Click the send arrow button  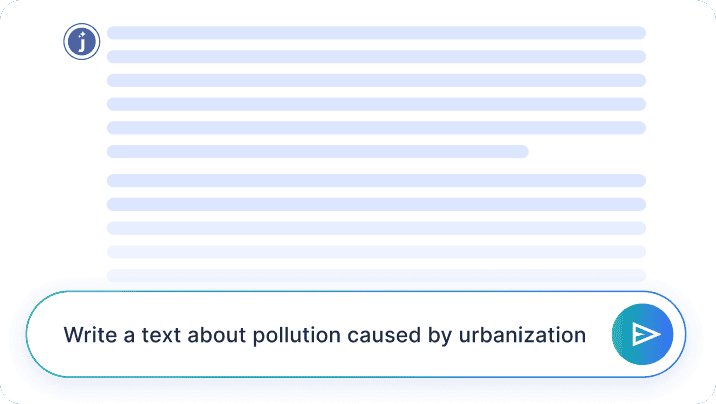[x=642, y=334]
